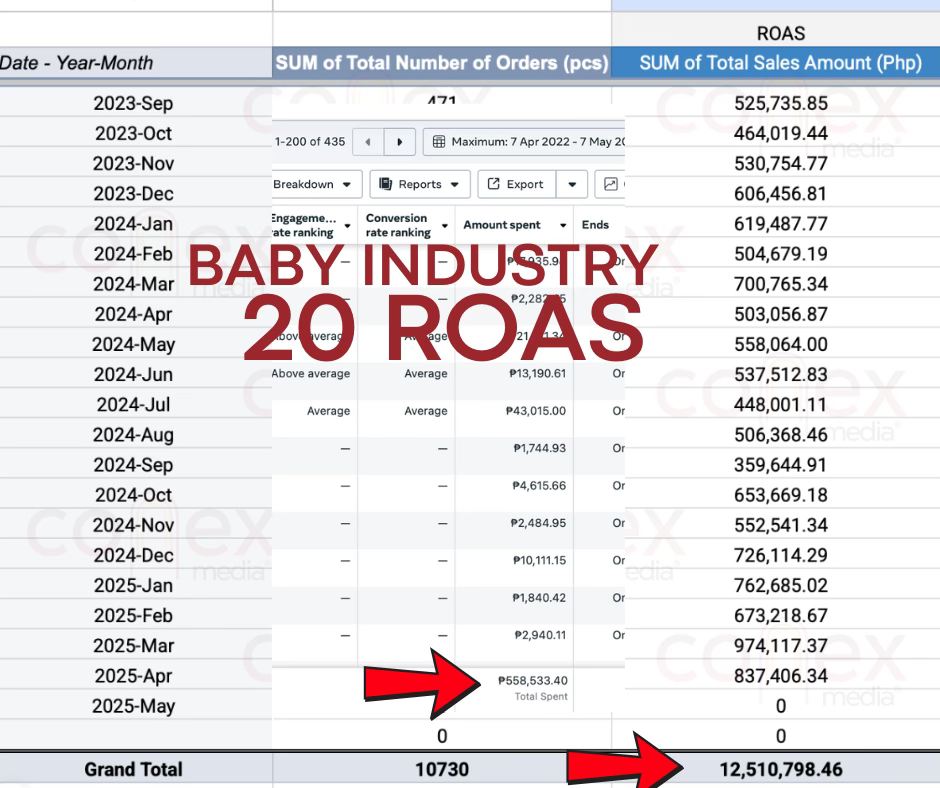Click amount spent ₱10,111.15
Image resolution: width=940 pixels, height=788 pixels.
click(539, 560)
